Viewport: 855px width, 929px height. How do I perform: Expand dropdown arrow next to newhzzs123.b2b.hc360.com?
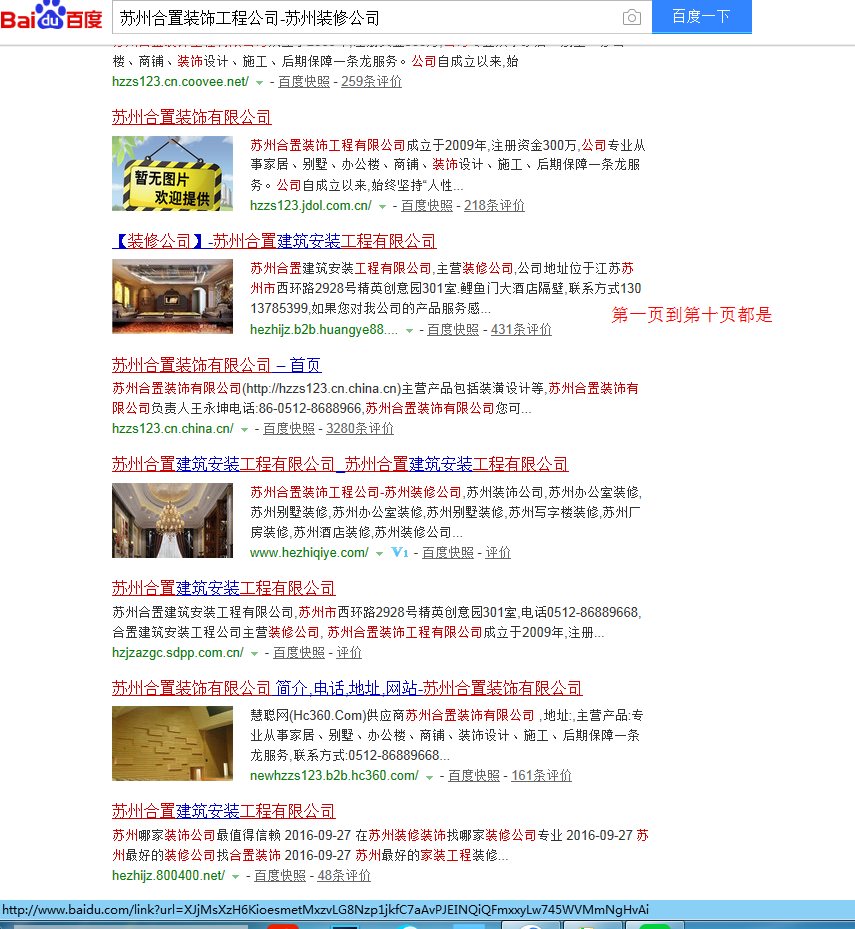click(x=429, y=777)
